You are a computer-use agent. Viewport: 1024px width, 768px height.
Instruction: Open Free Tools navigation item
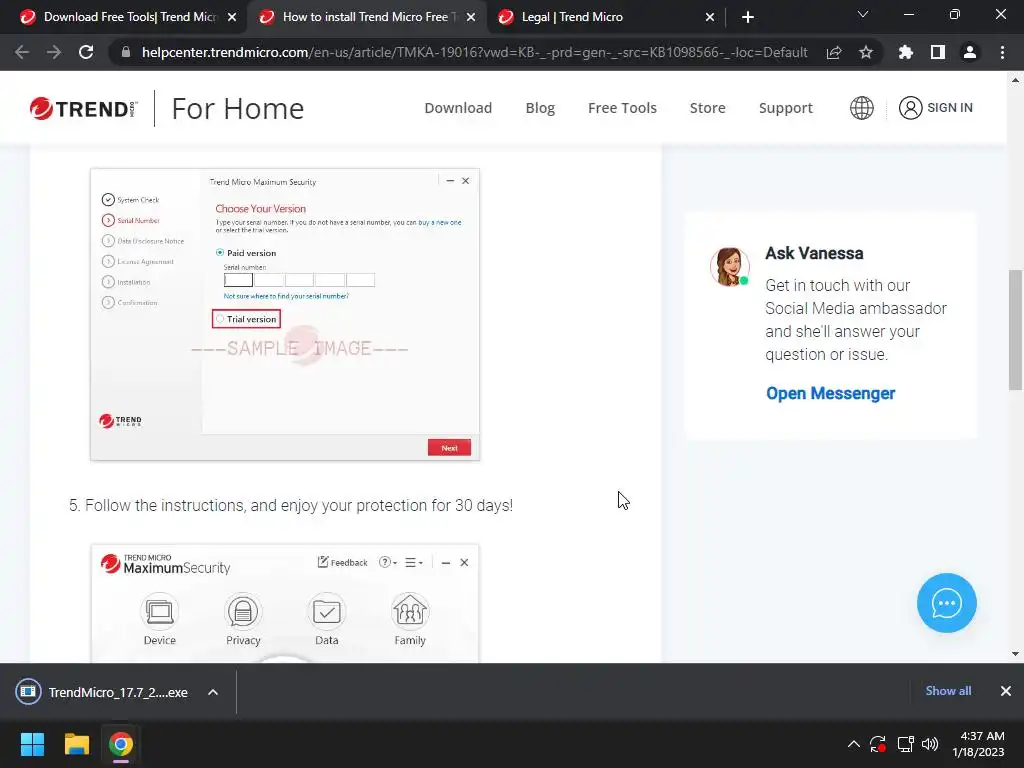pos(622,108)
